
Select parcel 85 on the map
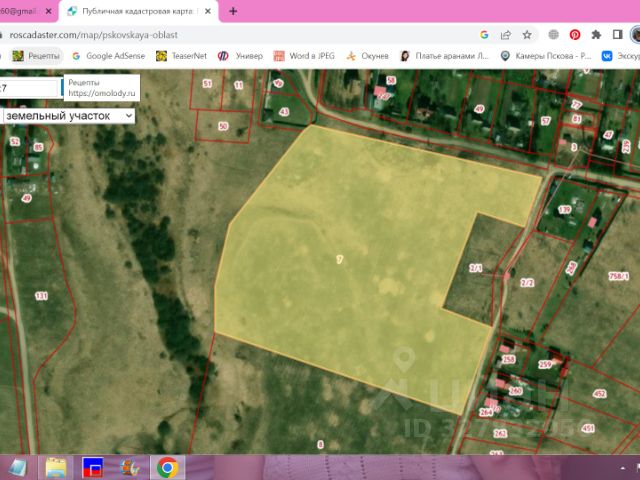tap(38, 147)
